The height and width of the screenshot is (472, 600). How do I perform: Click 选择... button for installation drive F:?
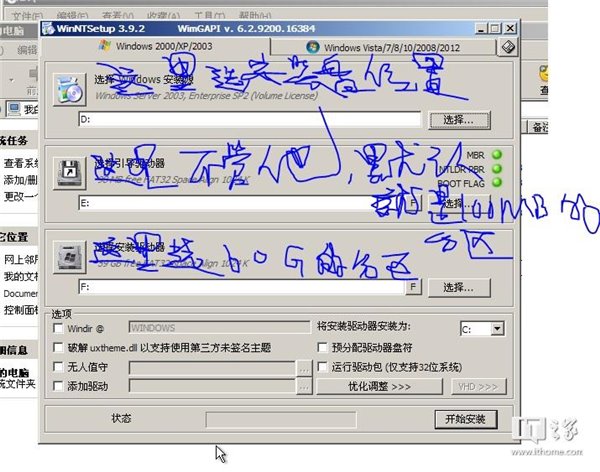coord(459,287)
